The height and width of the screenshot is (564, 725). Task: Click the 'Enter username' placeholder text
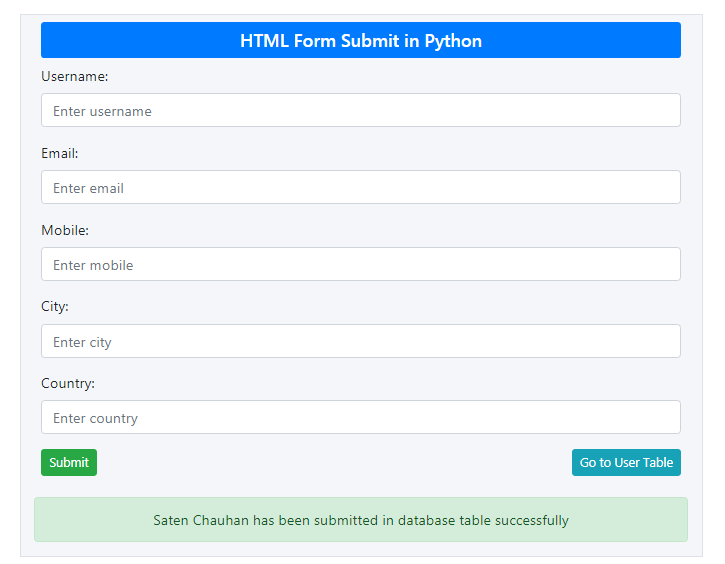(x=102, y=111)
